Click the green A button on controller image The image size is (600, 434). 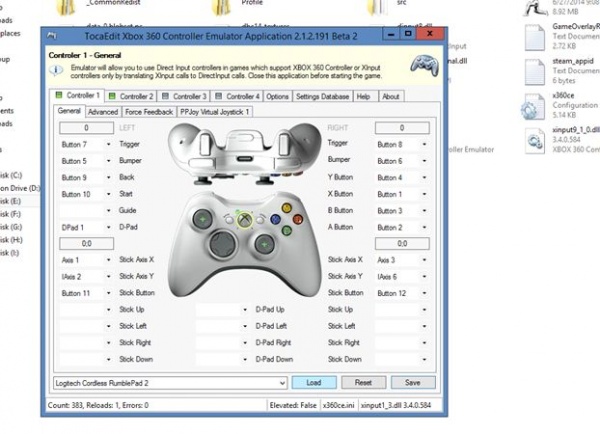click(286, 230)
